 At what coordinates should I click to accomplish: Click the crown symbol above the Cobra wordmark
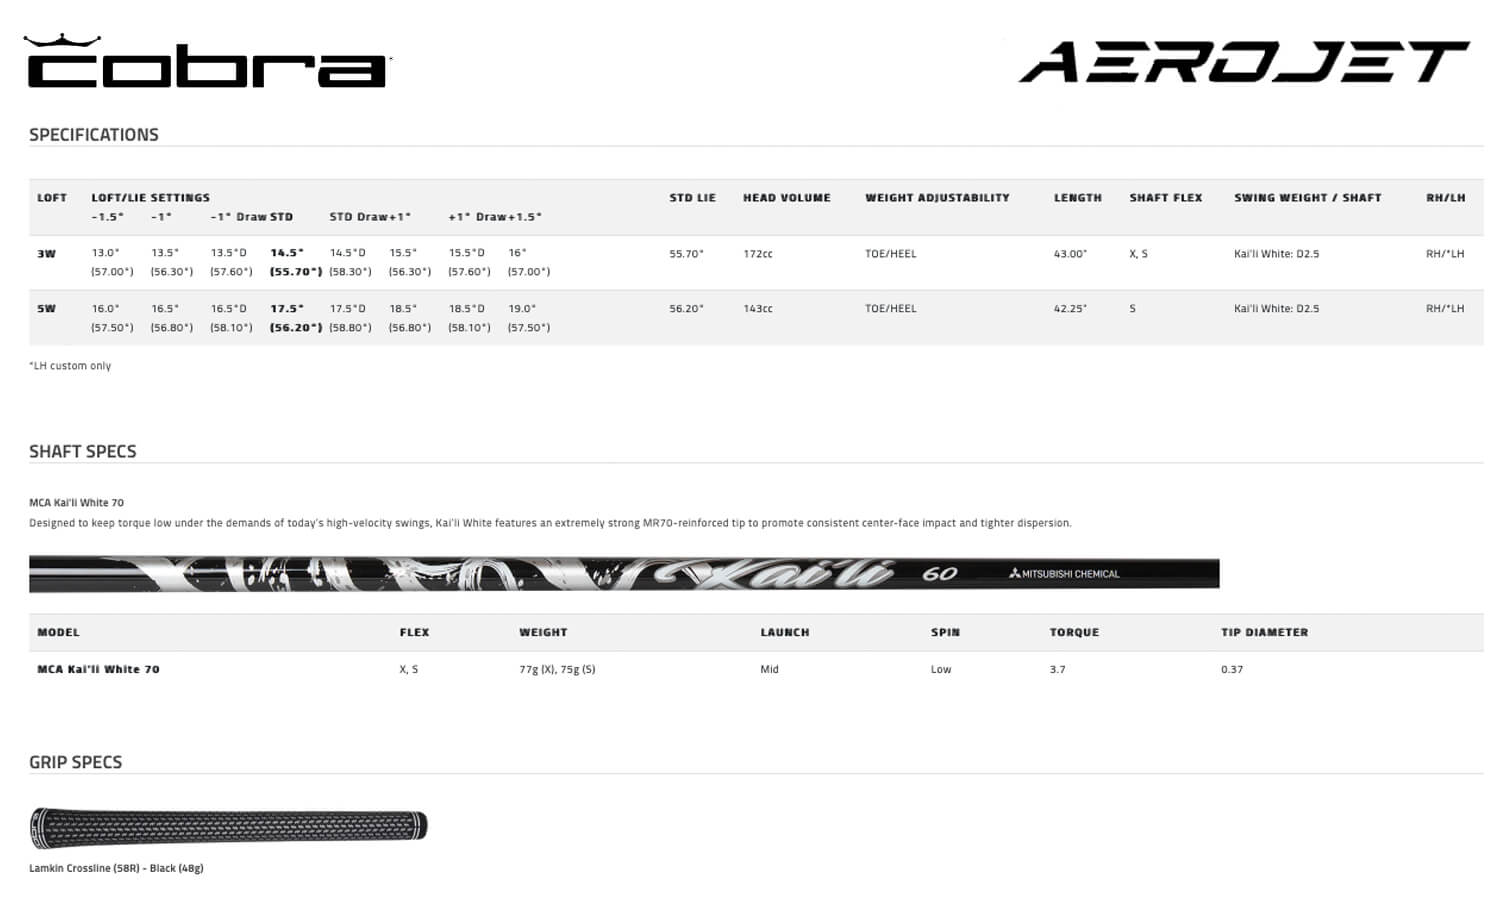62,41
